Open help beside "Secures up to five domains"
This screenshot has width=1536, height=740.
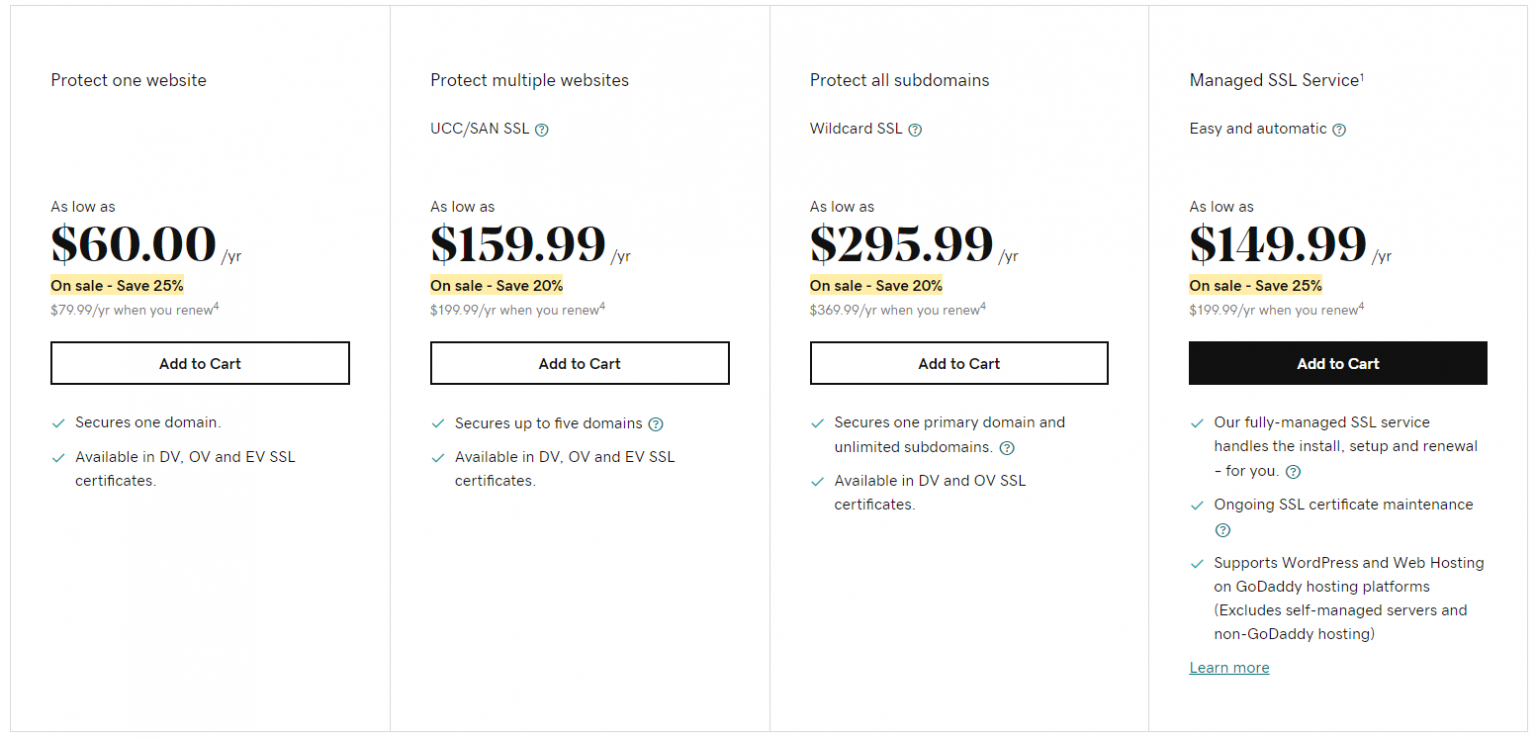[x=656, y=423]
